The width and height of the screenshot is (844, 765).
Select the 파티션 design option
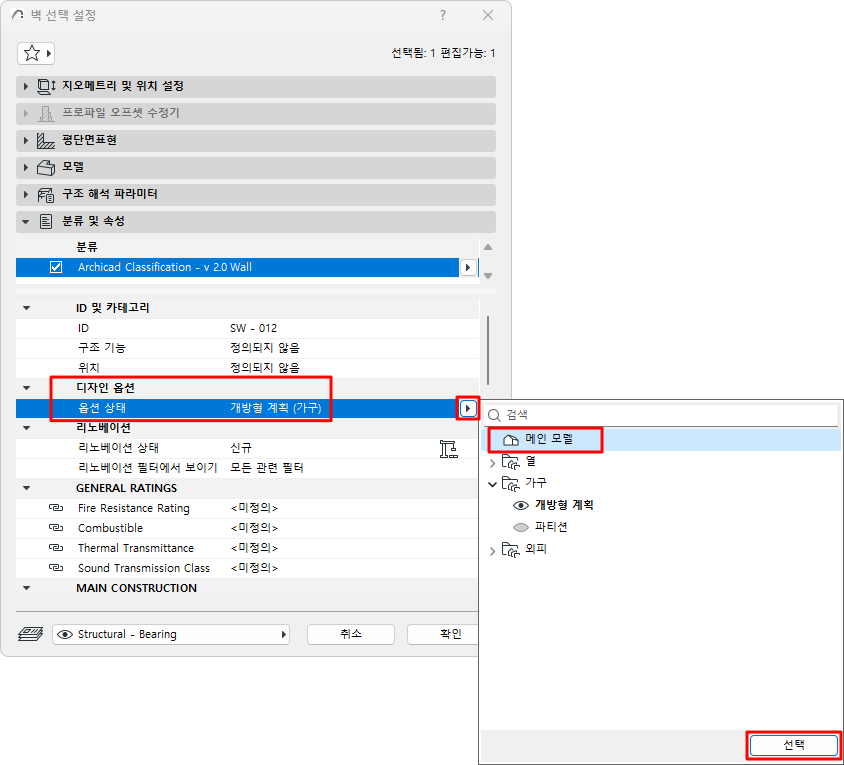point(551,527)
